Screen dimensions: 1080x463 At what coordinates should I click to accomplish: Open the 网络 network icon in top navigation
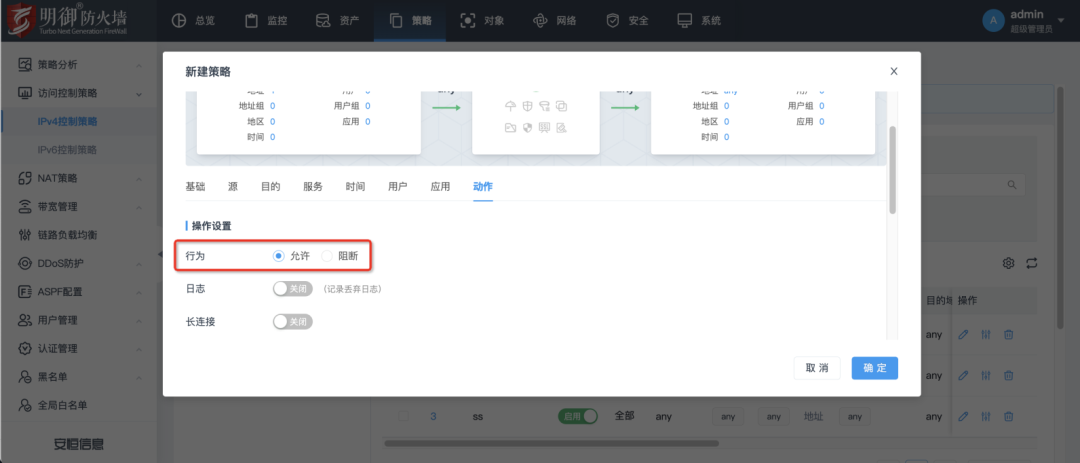tap(540, 21)
